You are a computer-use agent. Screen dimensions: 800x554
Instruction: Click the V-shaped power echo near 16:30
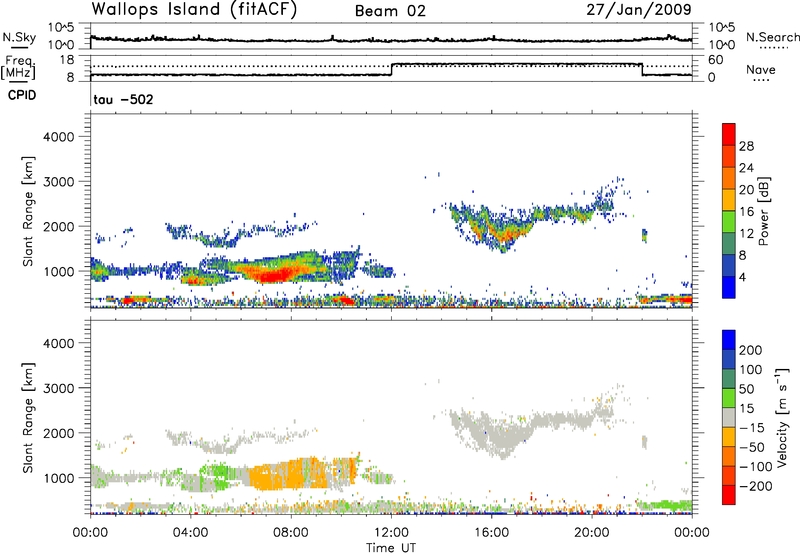(x=503, y=230)
